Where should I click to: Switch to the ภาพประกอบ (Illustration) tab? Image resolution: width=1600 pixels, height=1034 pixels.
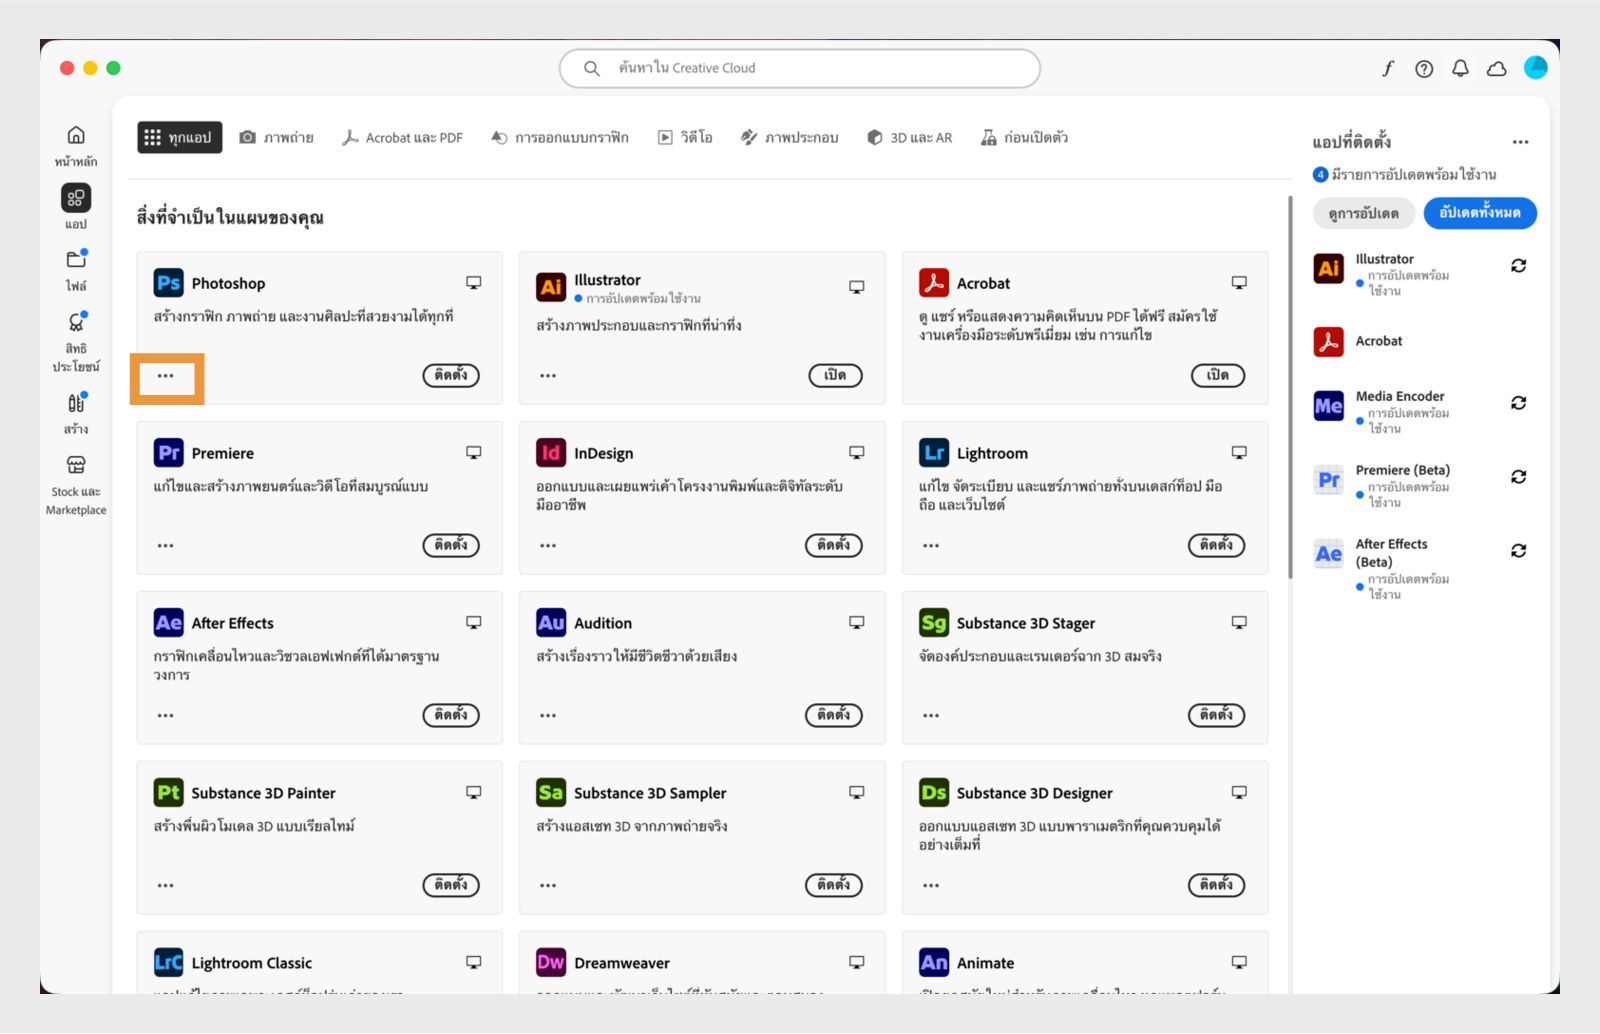click(790, 138)
